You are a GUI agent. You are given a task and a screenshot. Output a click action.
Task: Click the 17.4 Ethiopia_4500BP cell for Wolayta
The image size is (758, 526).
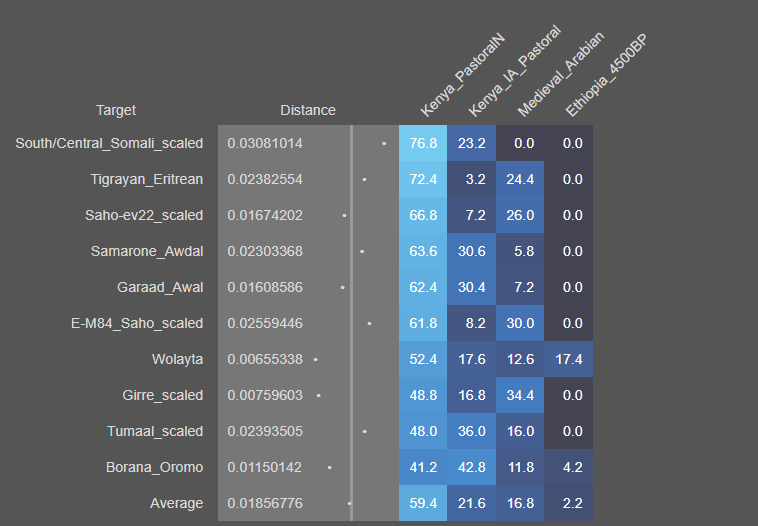point(568,359)
